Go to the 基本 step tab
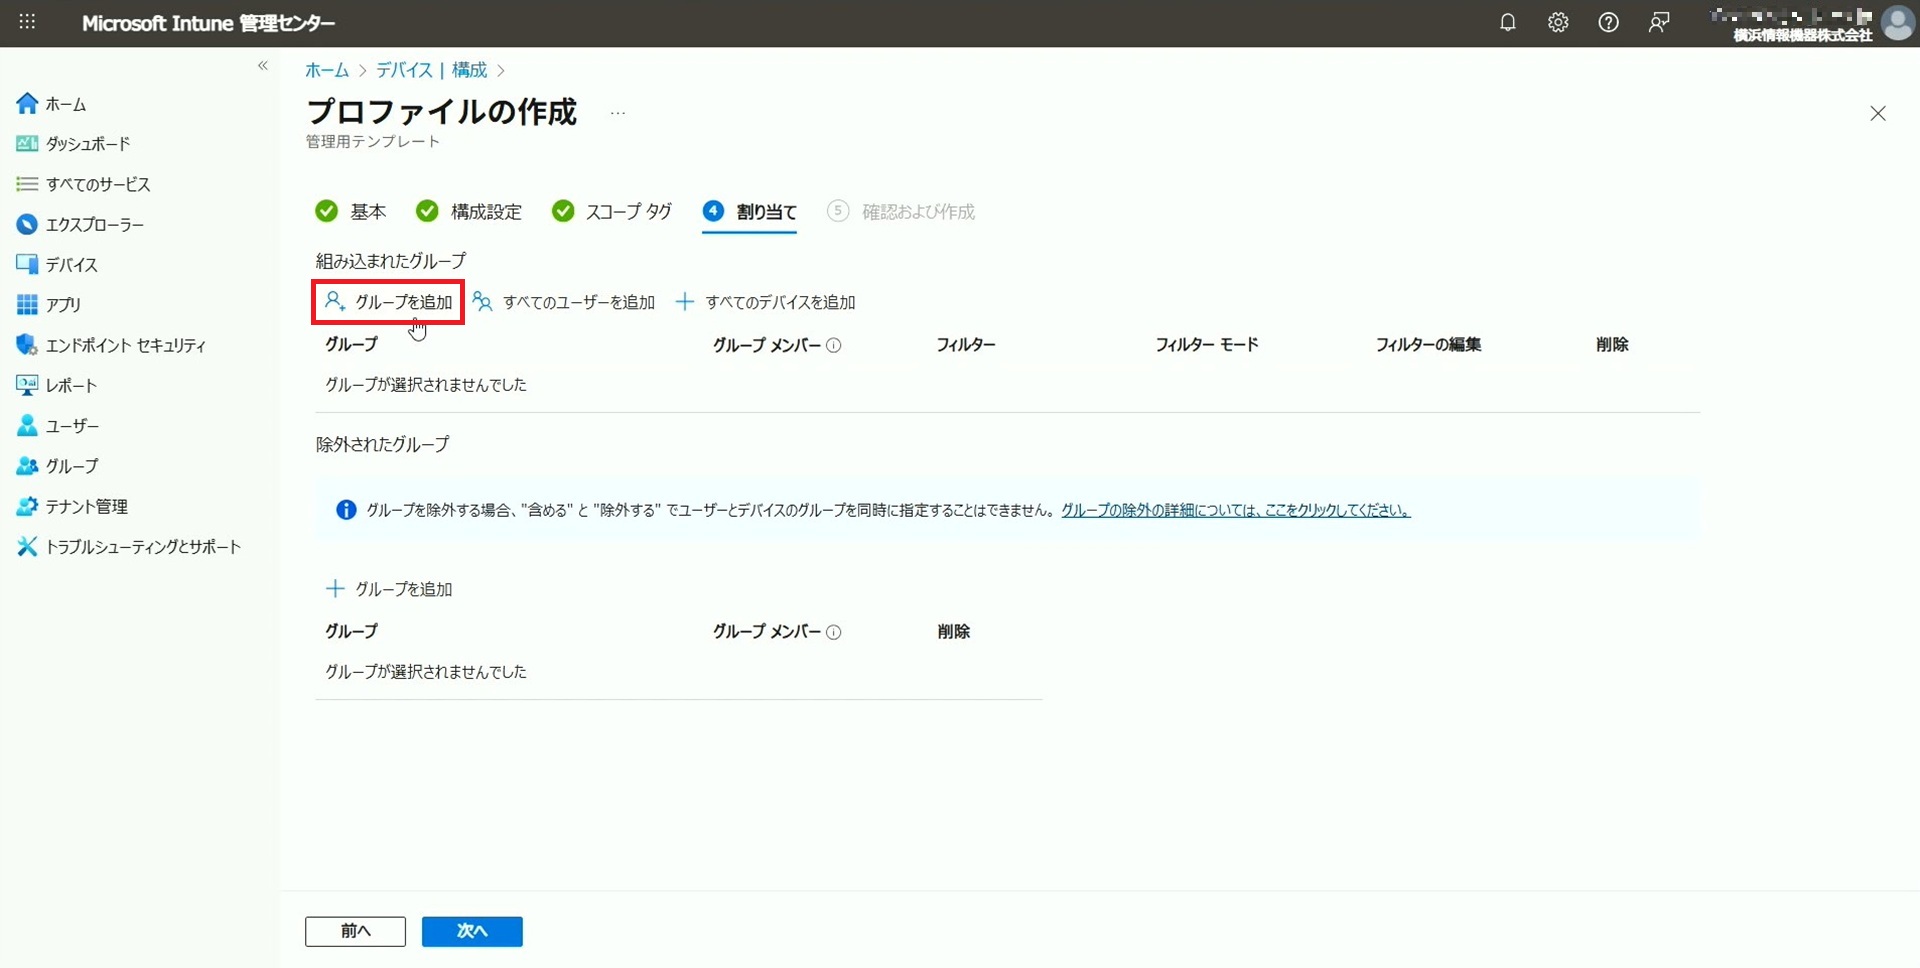The width and height of the screenshot is (1920, 968). (351, 212)
